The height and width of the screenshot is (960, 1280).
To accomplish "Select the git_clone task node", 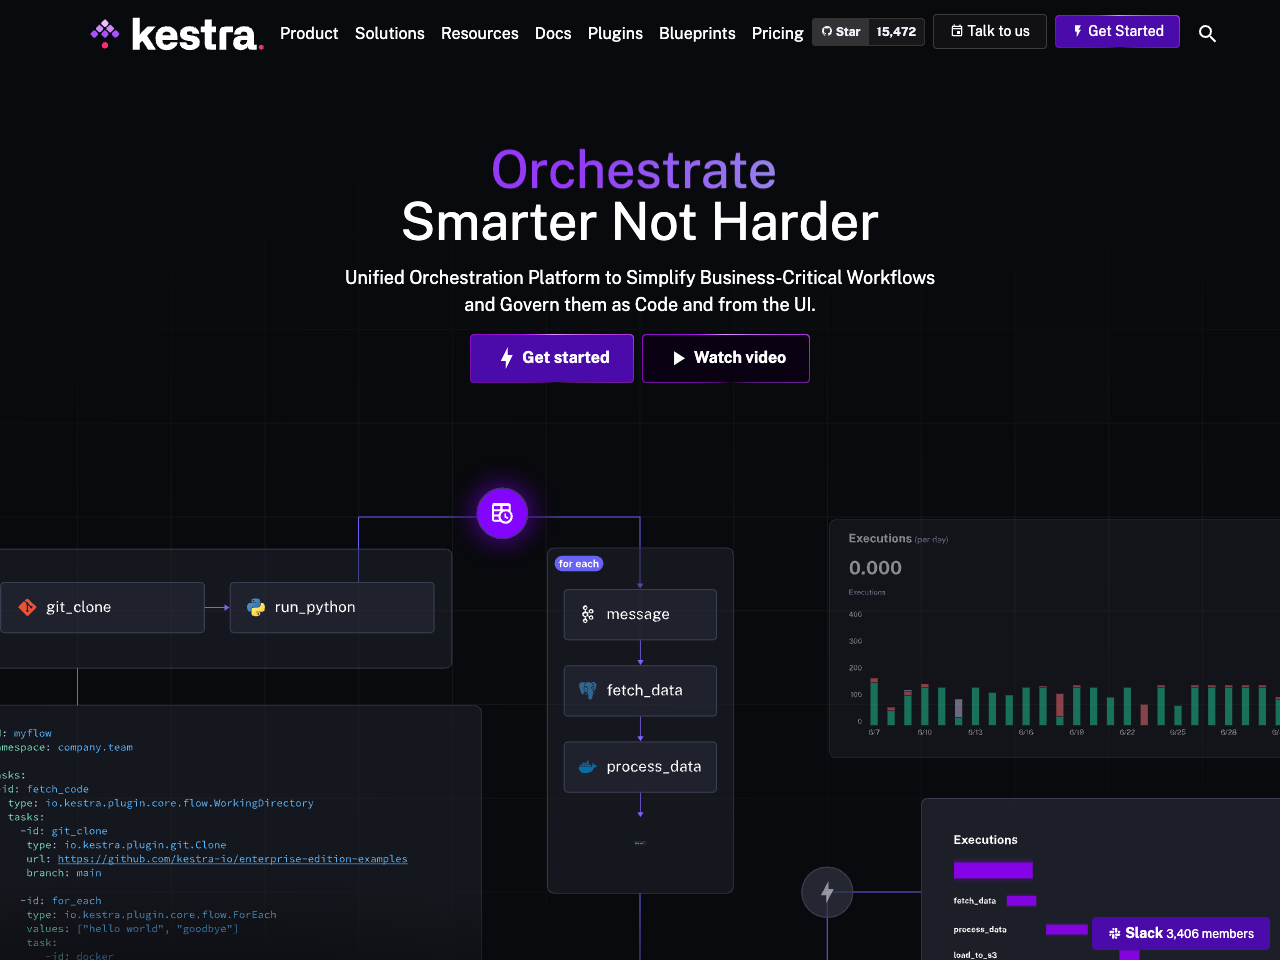I will pos(101,607).
